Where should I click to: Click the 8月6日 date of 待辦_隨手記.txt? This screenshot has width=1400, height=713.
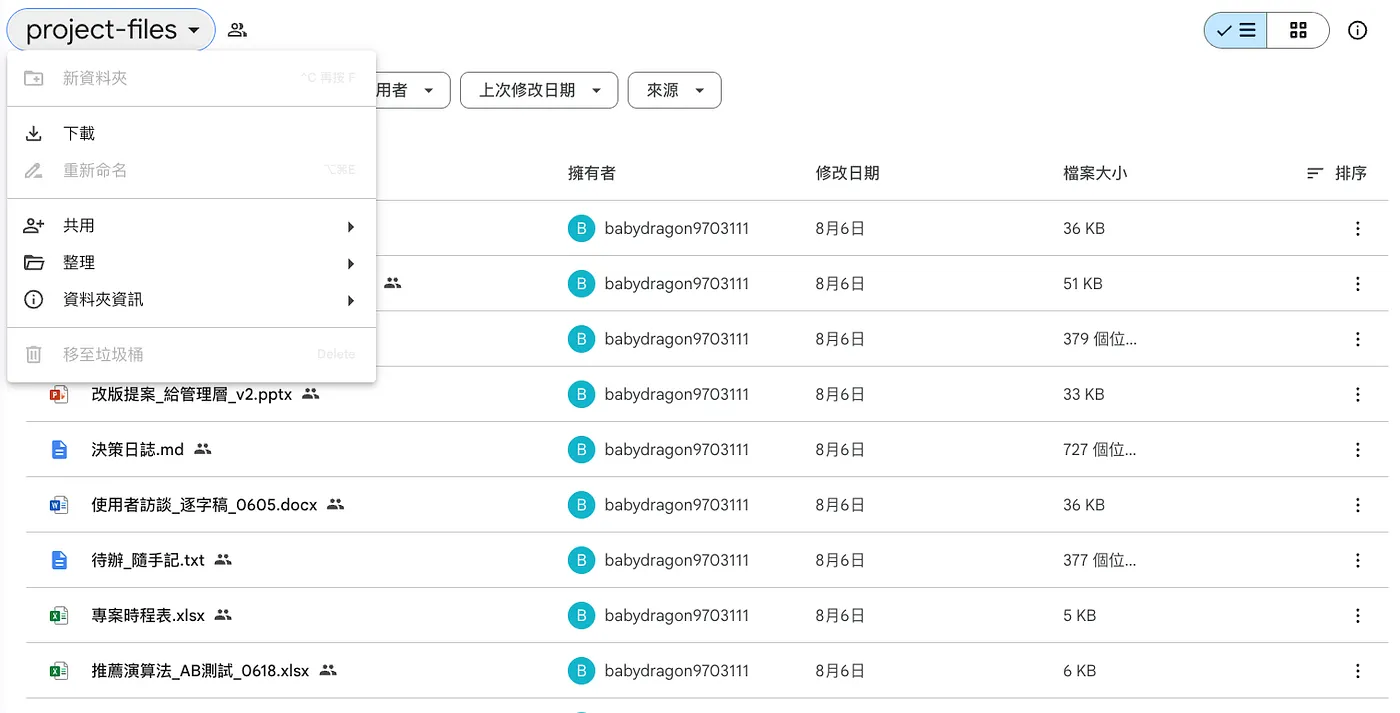click(840, 560)
